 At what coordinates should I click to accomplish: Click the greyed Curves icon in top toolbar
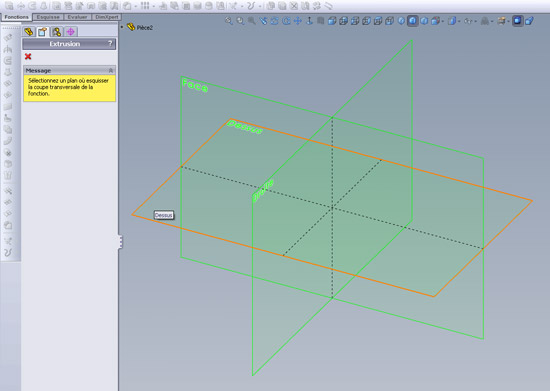(x=251, y=6)
